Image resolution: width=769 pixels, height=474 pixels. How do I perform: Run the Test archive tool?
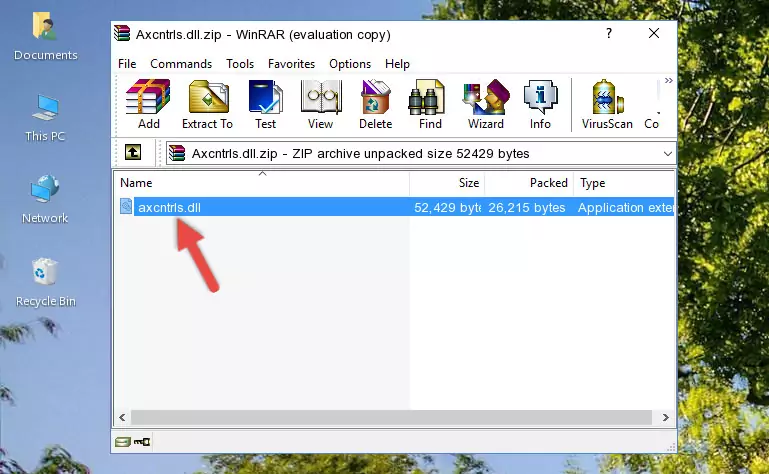(265, 105)
